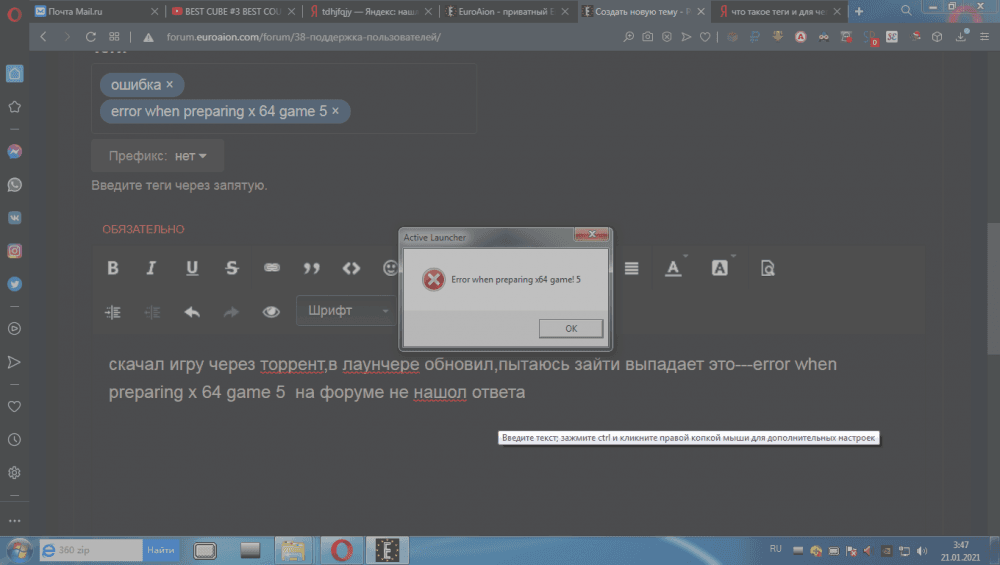Toggle underline formatting
Image resolution: width=1000 pixels, height=565 pixels.
pyautogui.click(x=192, y=268)
